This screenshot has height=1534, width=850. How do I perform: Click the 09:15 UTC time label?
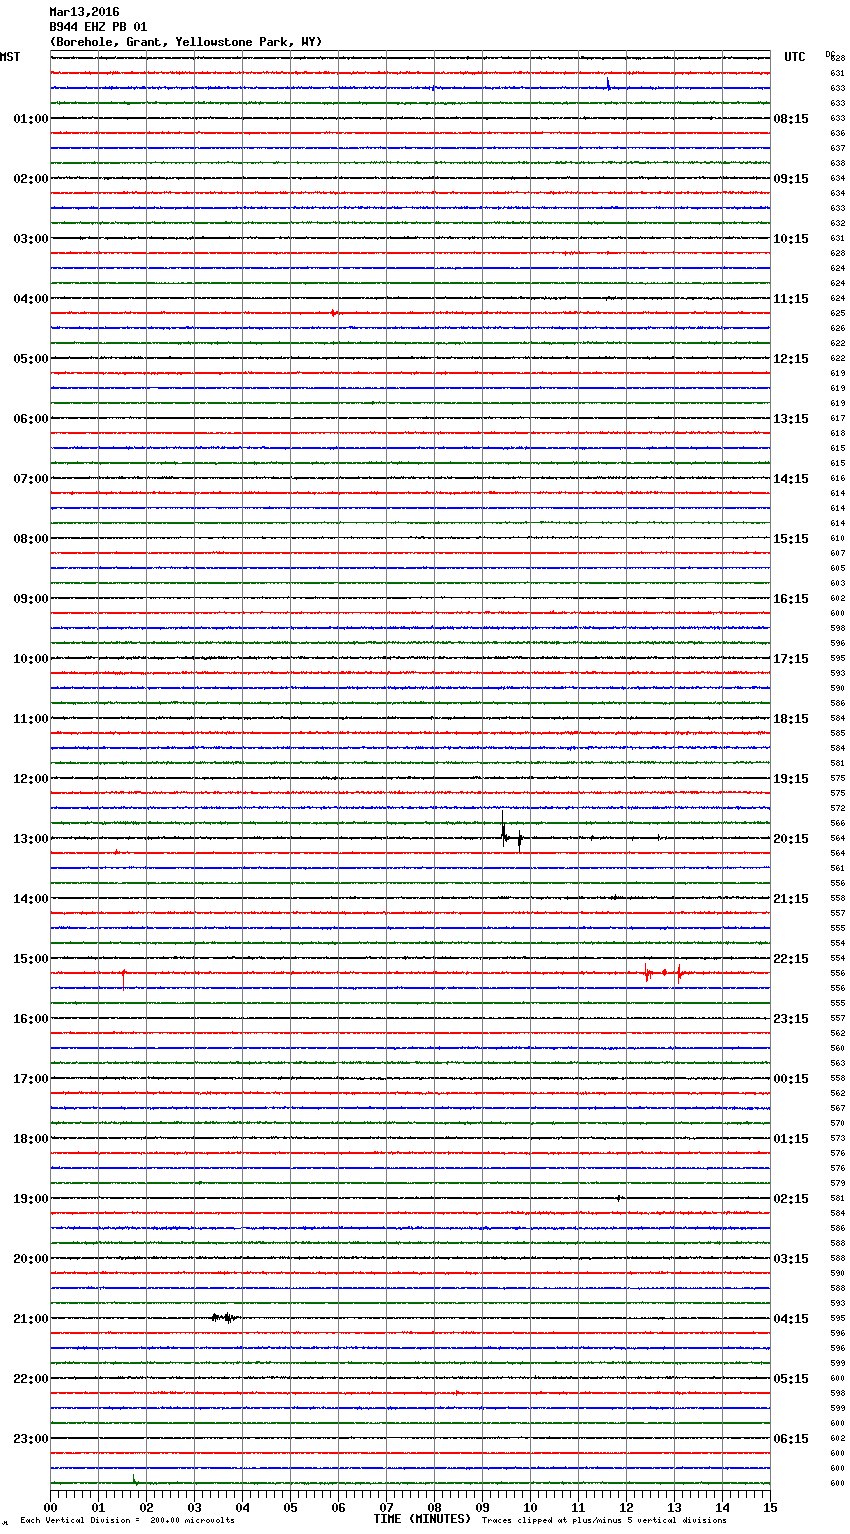791,179
